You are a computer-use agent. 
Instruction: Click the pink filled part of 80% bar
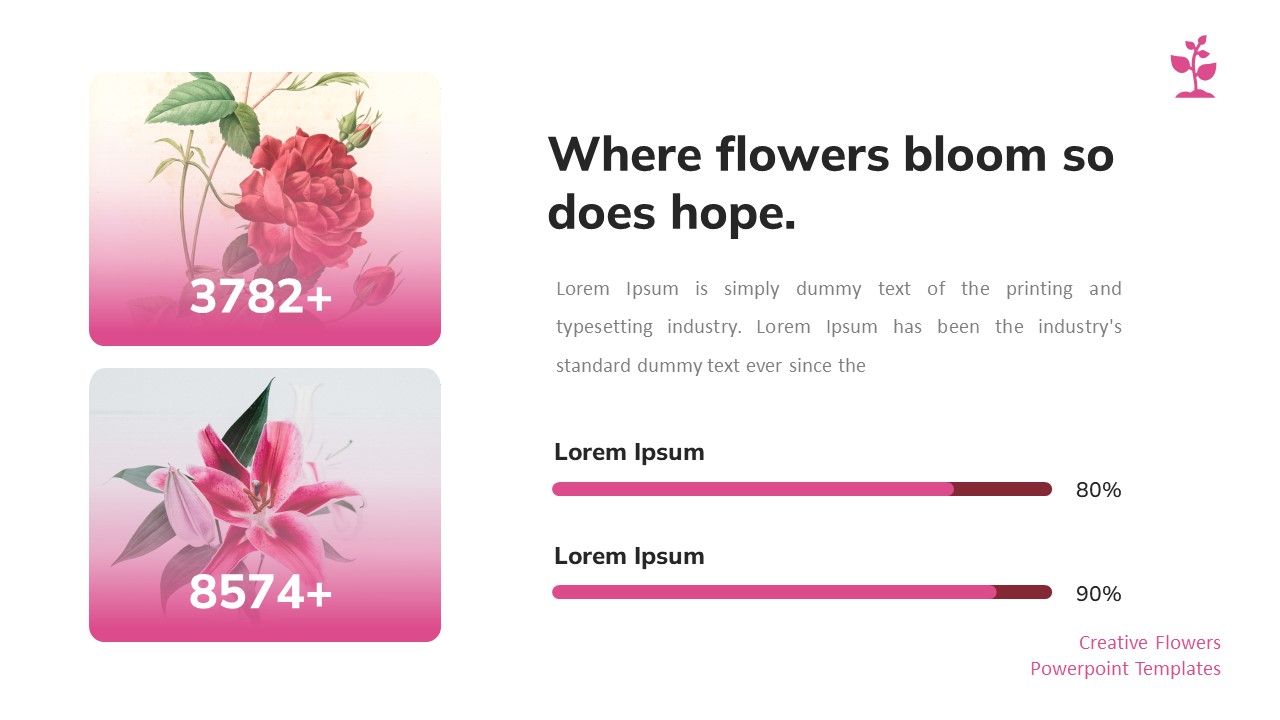[750, 489]
